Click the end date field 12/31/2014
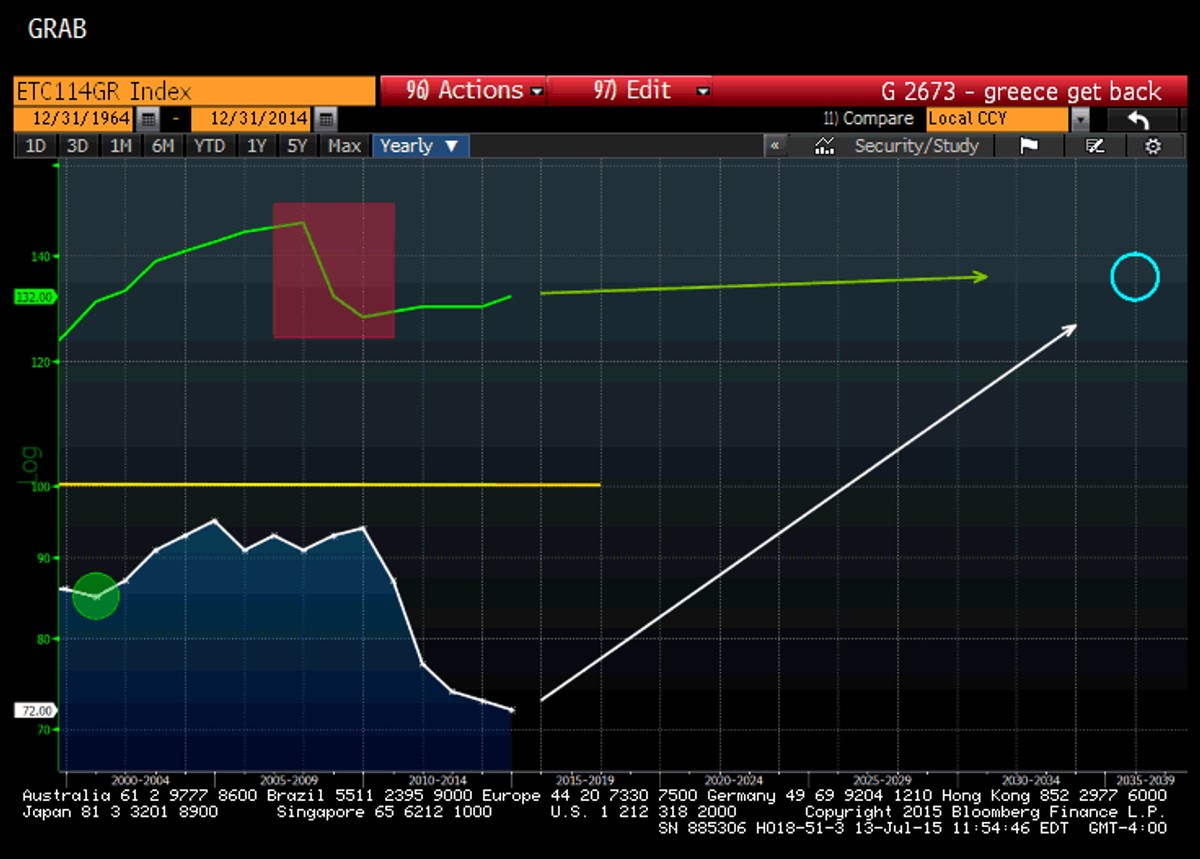Screen dimensions: 1200x859 (253, 119)
